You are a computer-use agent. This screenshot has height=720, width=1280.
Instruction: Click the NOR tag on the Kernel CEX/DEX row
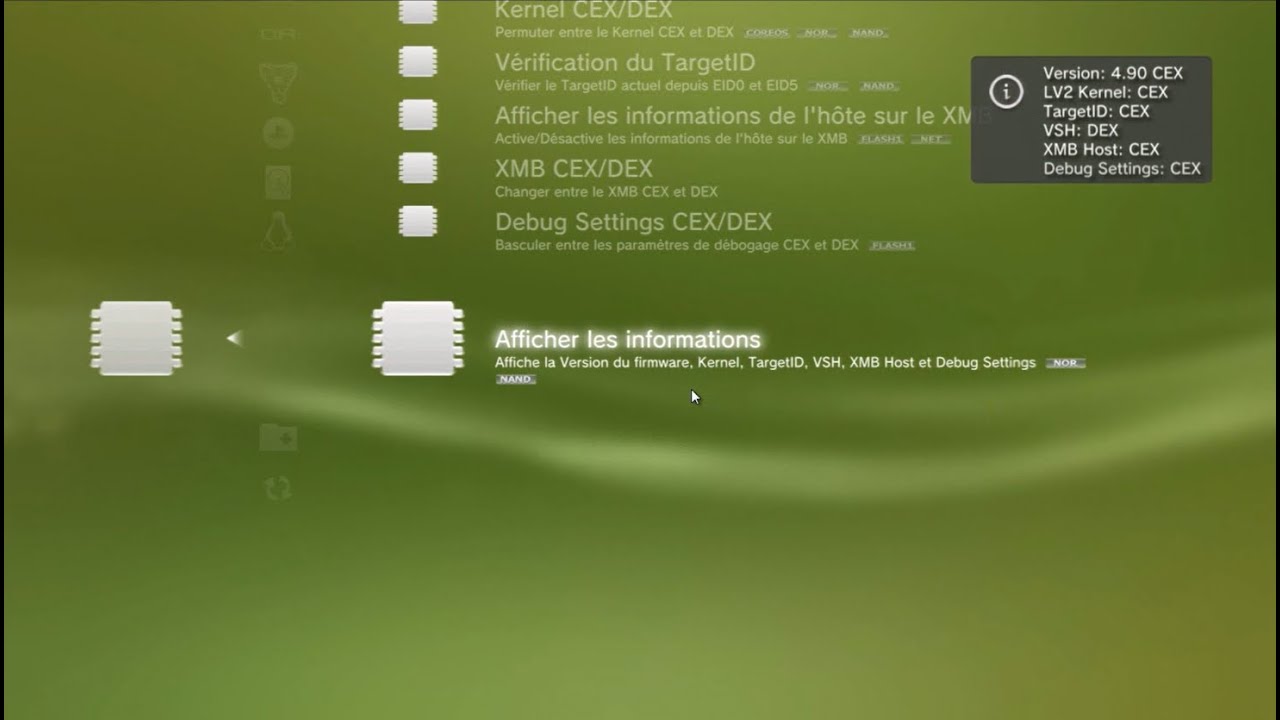[x=817, y=33]
